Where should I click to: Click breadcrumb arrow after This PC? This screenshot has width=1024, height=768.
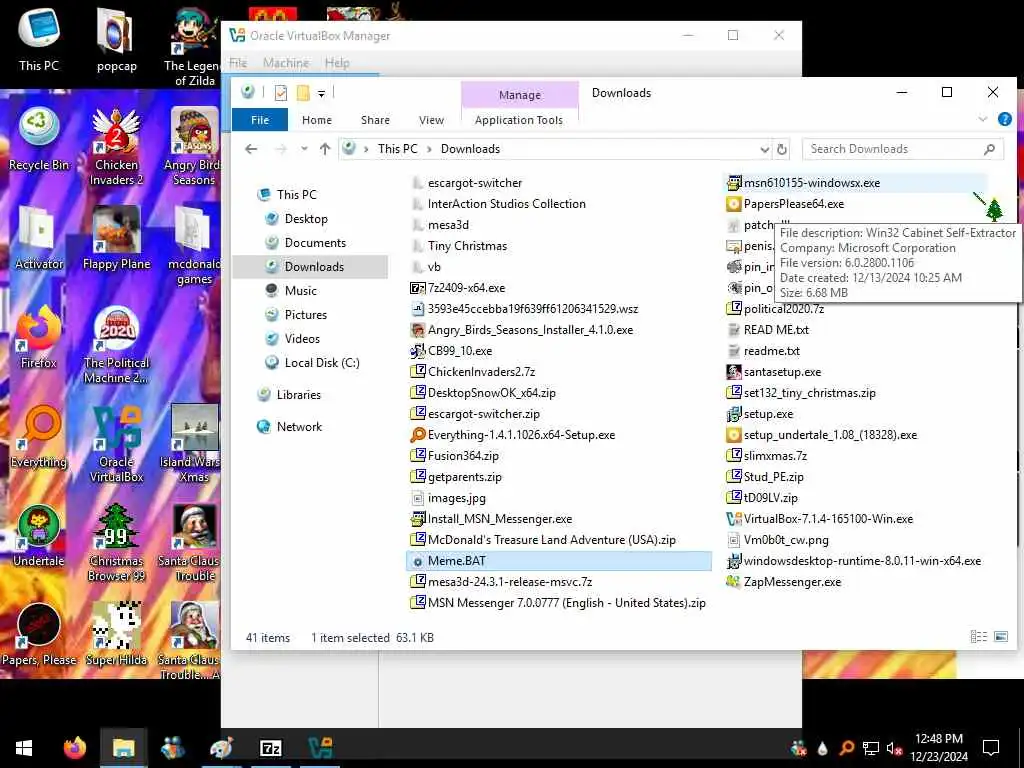coord(429,149)
